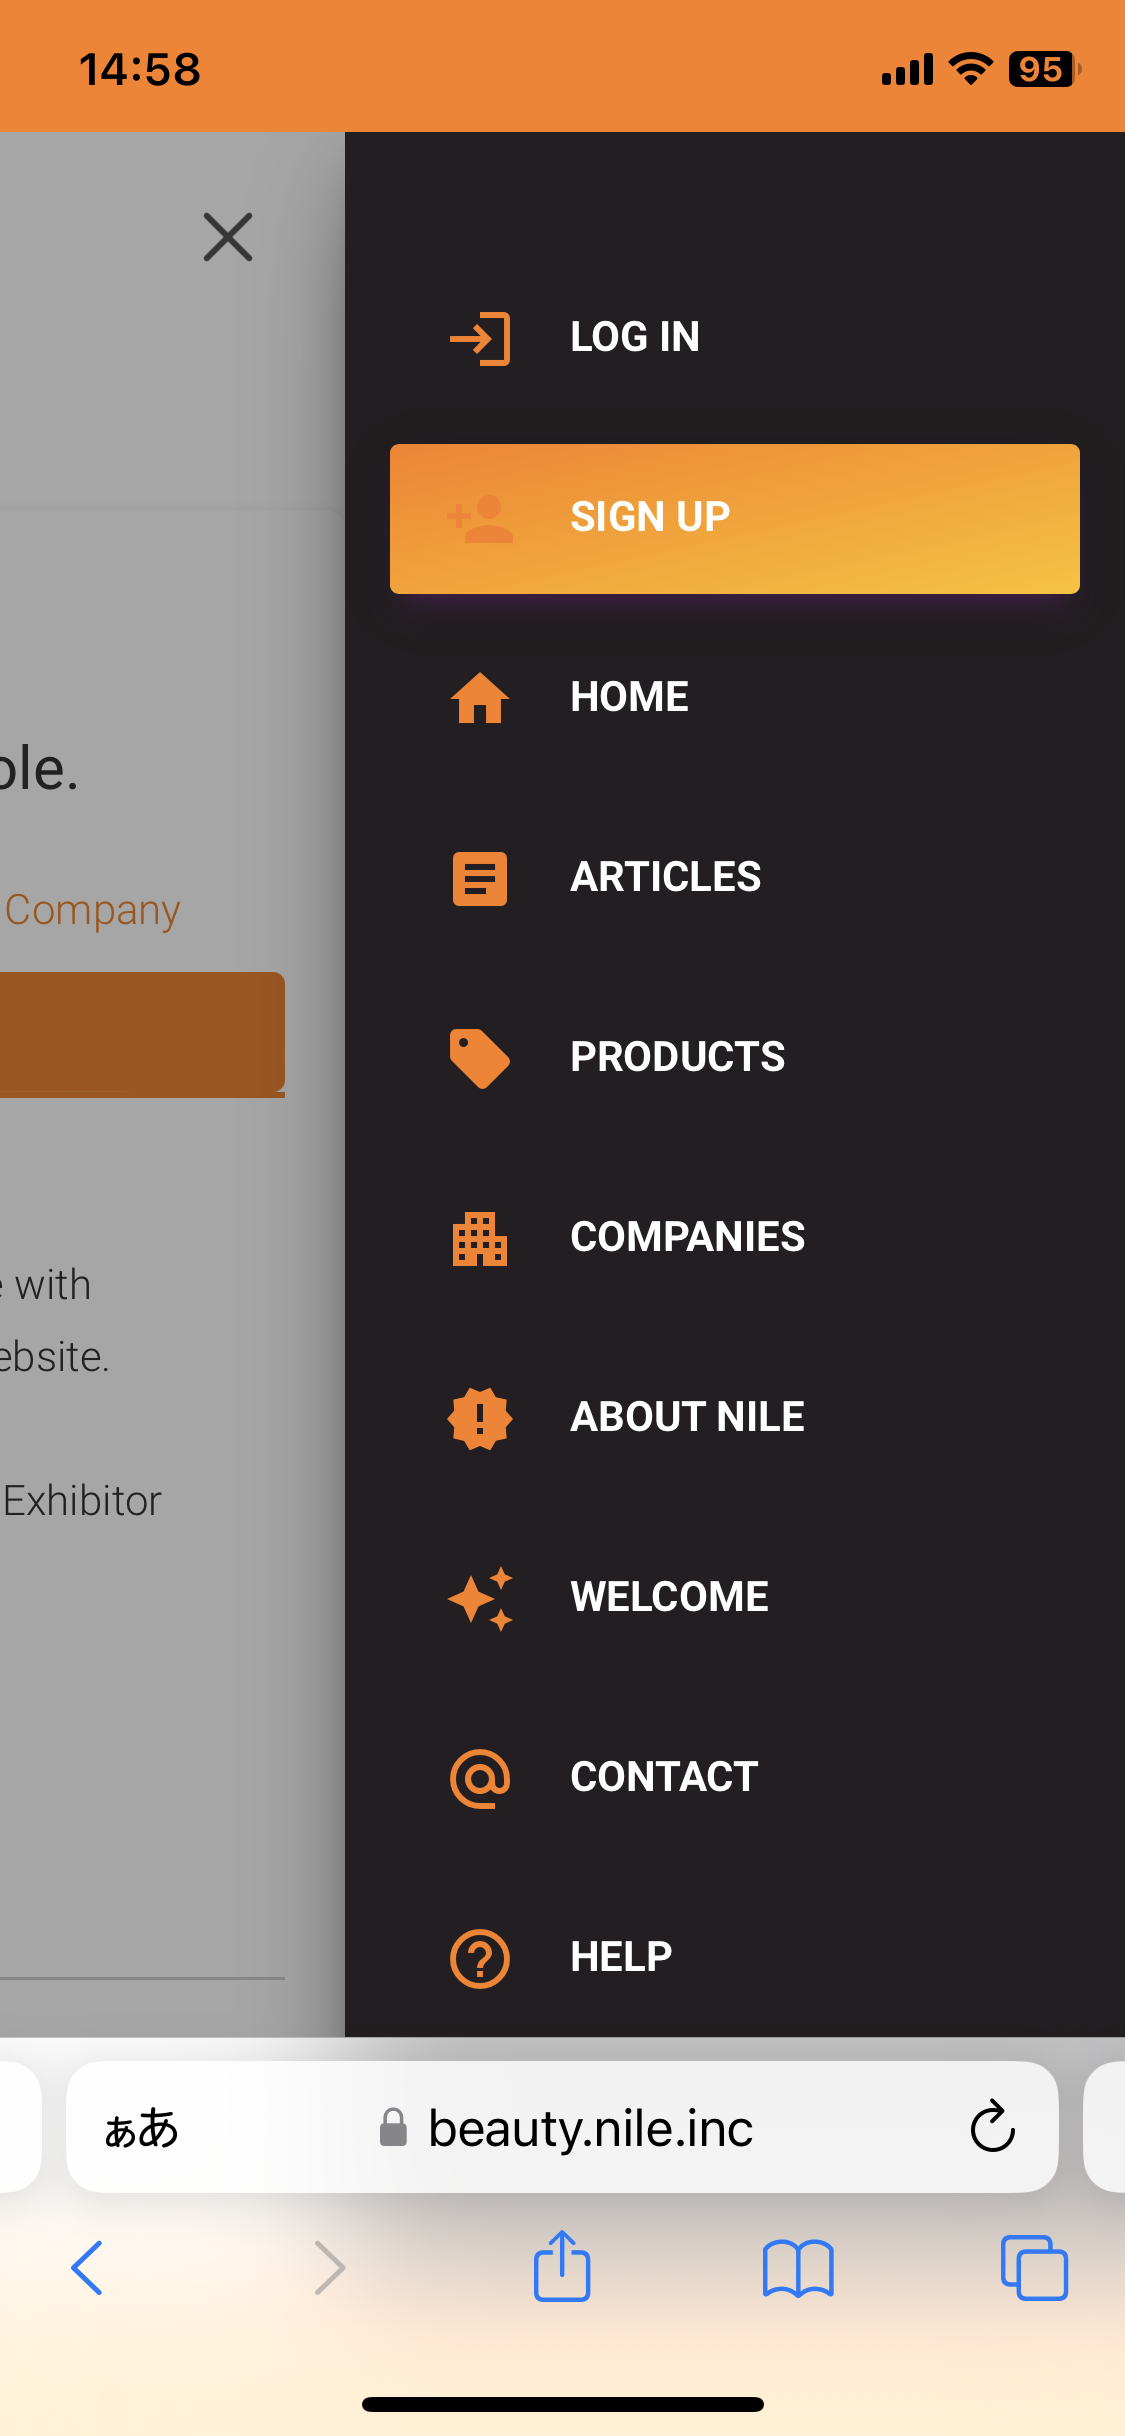Tap the home house icon
The image size is (1125, 2436).
point(480,698)
